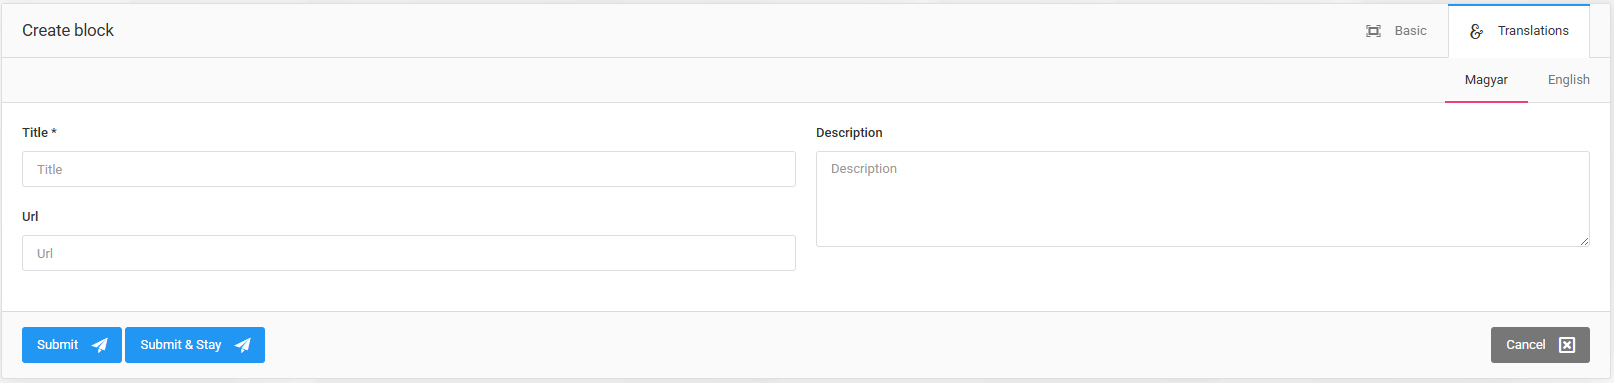Click the Submit button
1614x383 pixels.
click(72, 345)
